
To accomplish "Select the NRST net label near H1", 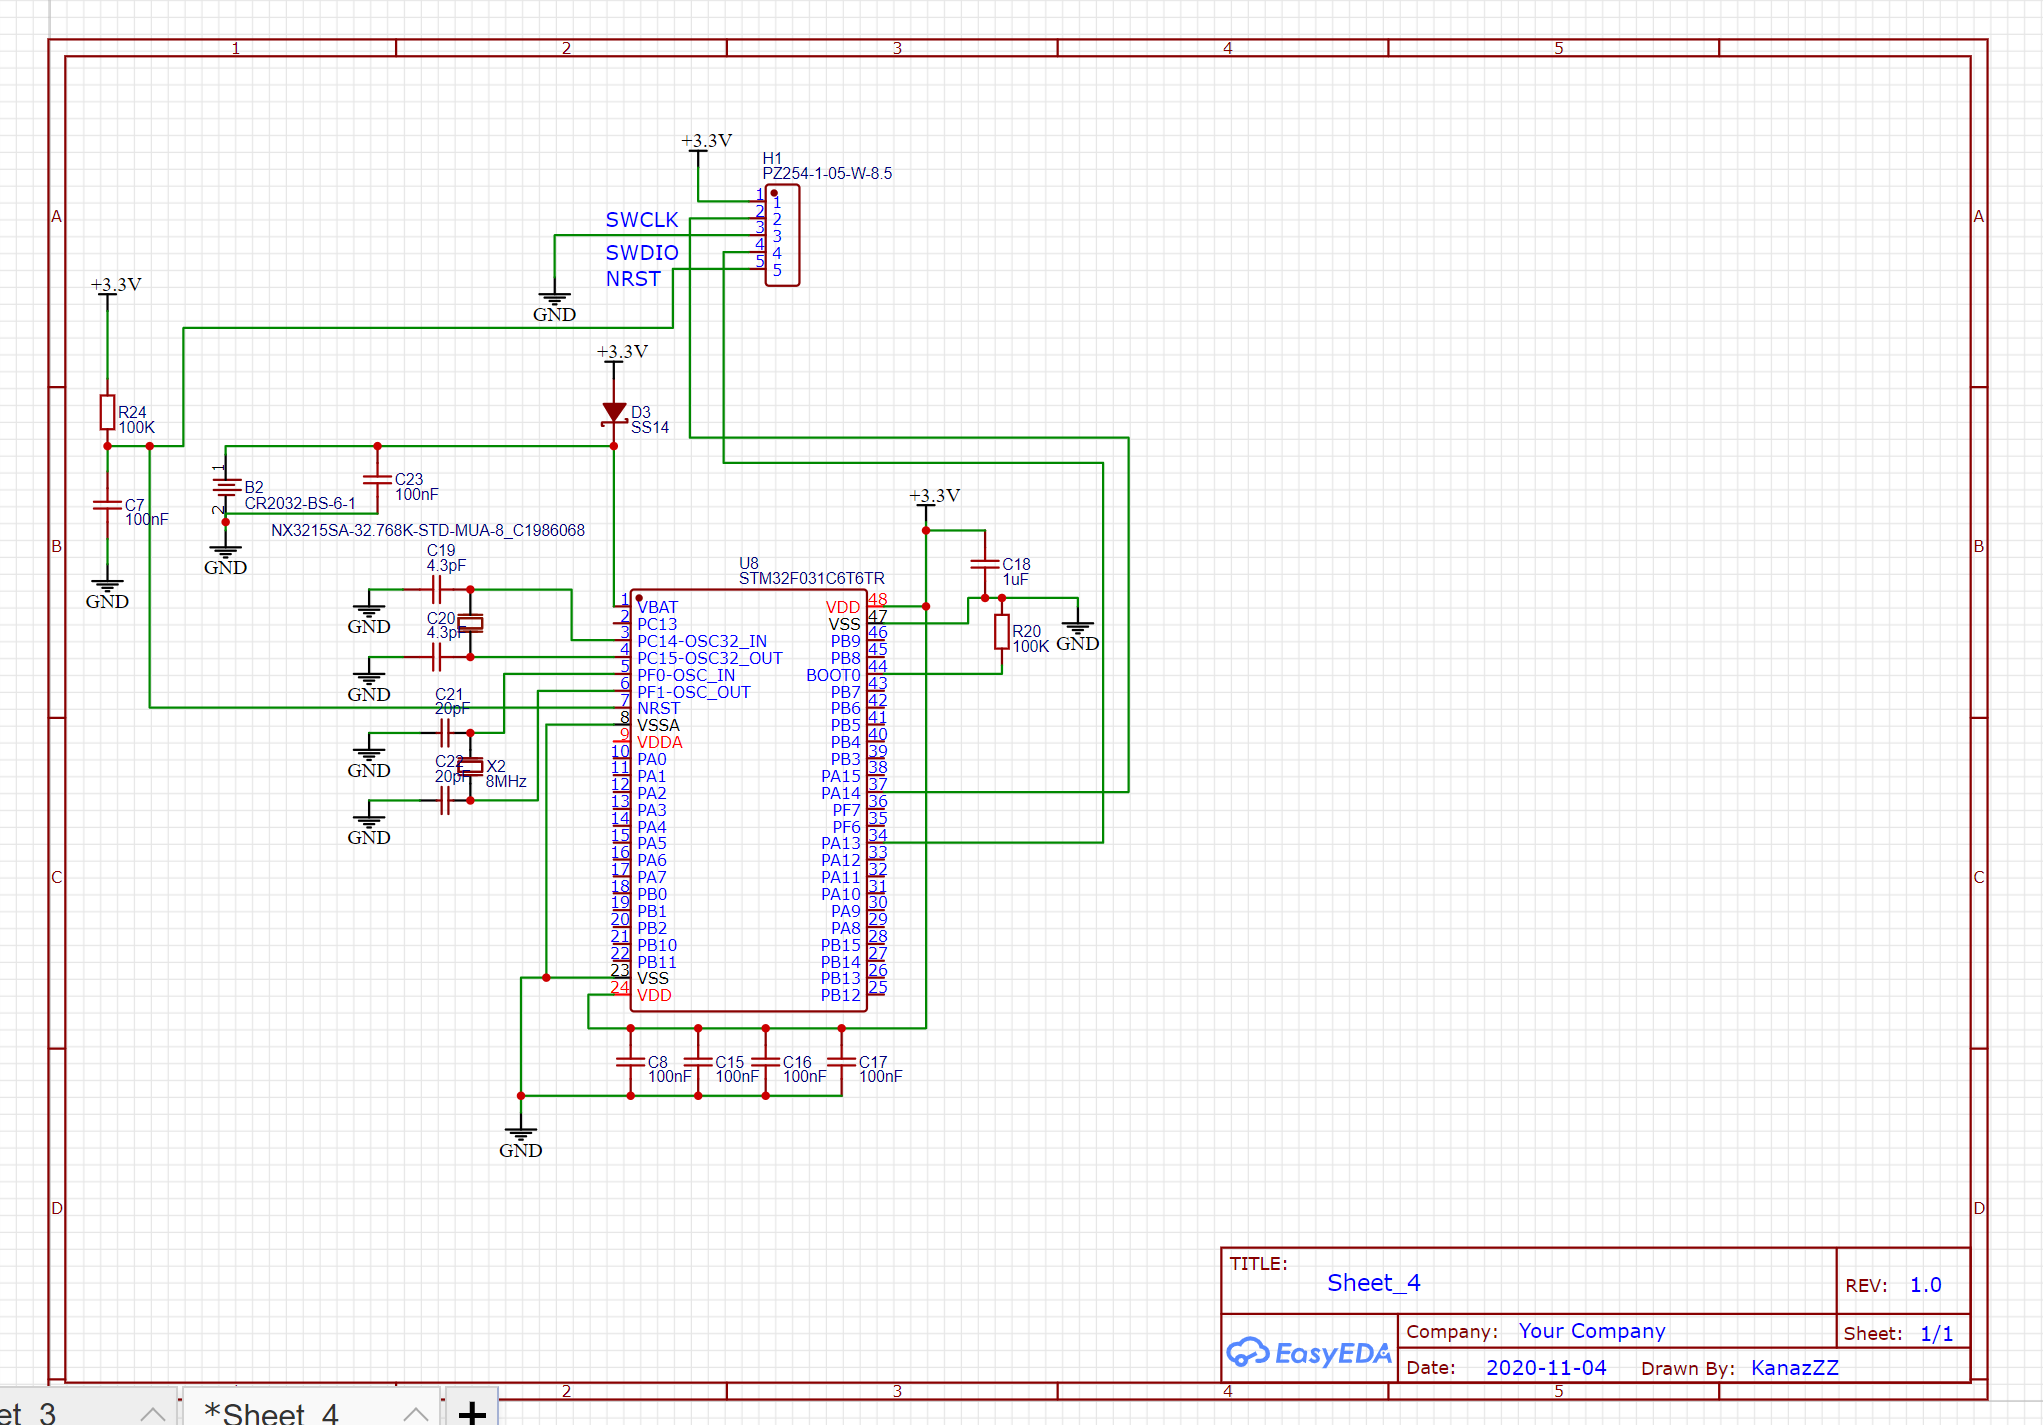I will [x=633, y=279].
